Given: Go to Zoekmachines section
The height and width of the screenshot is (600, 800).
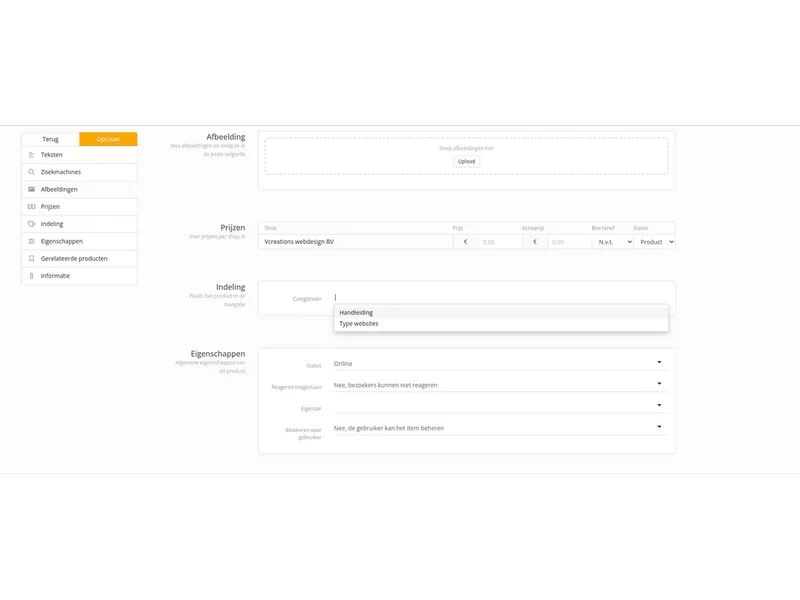Looking at the screenshot, I should [80, 172].
